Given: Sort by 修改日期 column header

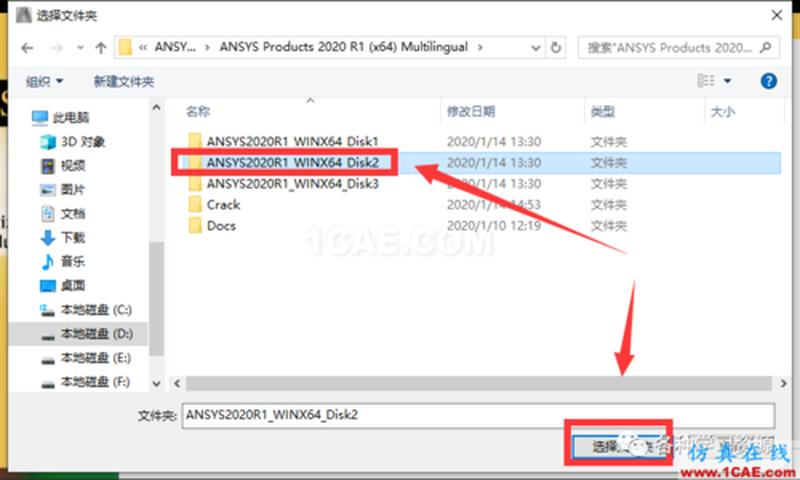Looking at the screenshot, I should (x=470, y=111).
